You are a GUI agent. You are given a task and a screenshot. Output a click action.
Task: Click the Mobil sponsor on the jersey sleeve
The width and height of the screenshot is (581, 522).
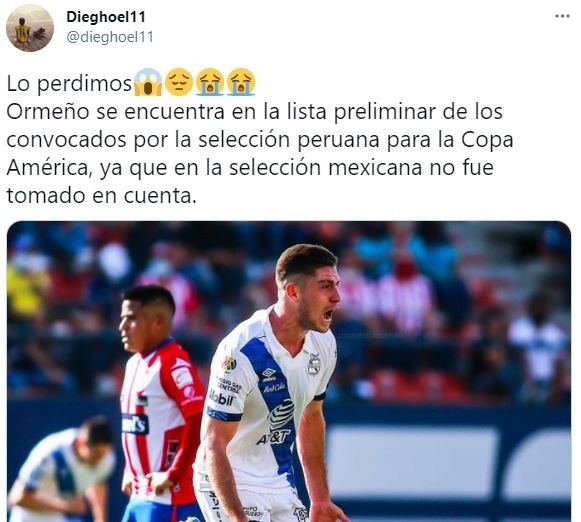click(x=222, y=398)
